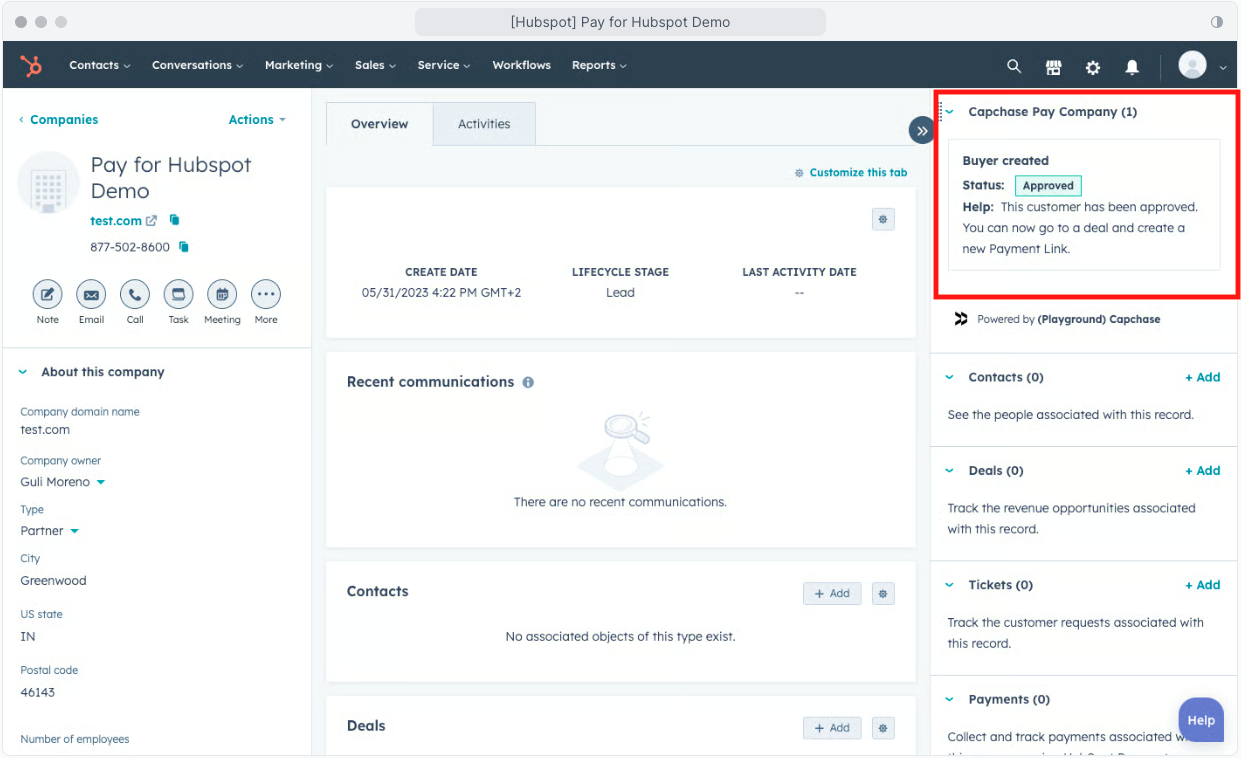
Task: Open the marketplace storefront icon
Action: coord(1053,67)
